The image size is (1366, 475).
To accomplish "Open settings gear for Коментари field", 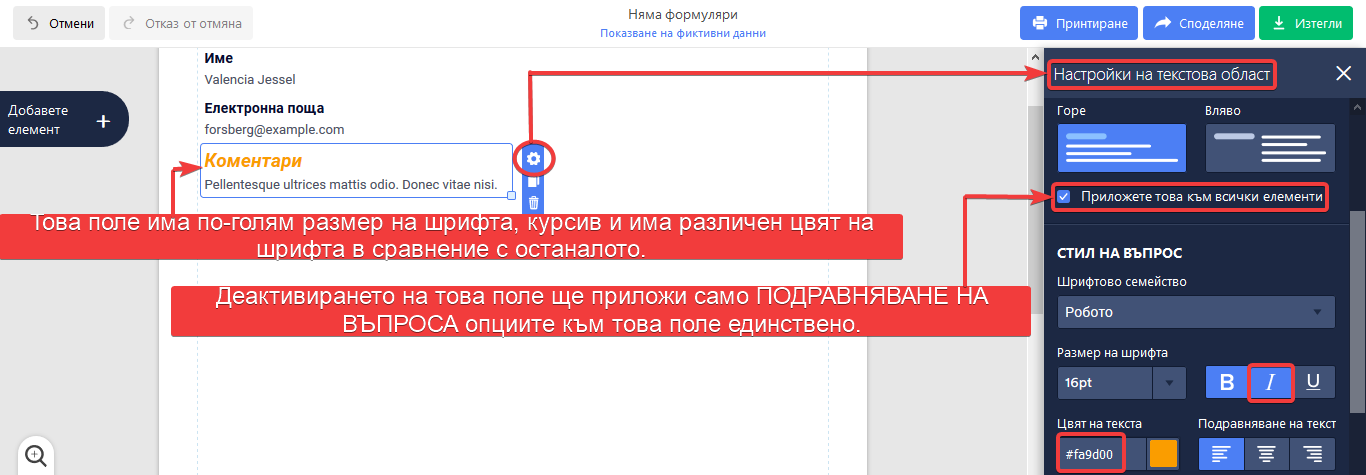I will 534,158.
